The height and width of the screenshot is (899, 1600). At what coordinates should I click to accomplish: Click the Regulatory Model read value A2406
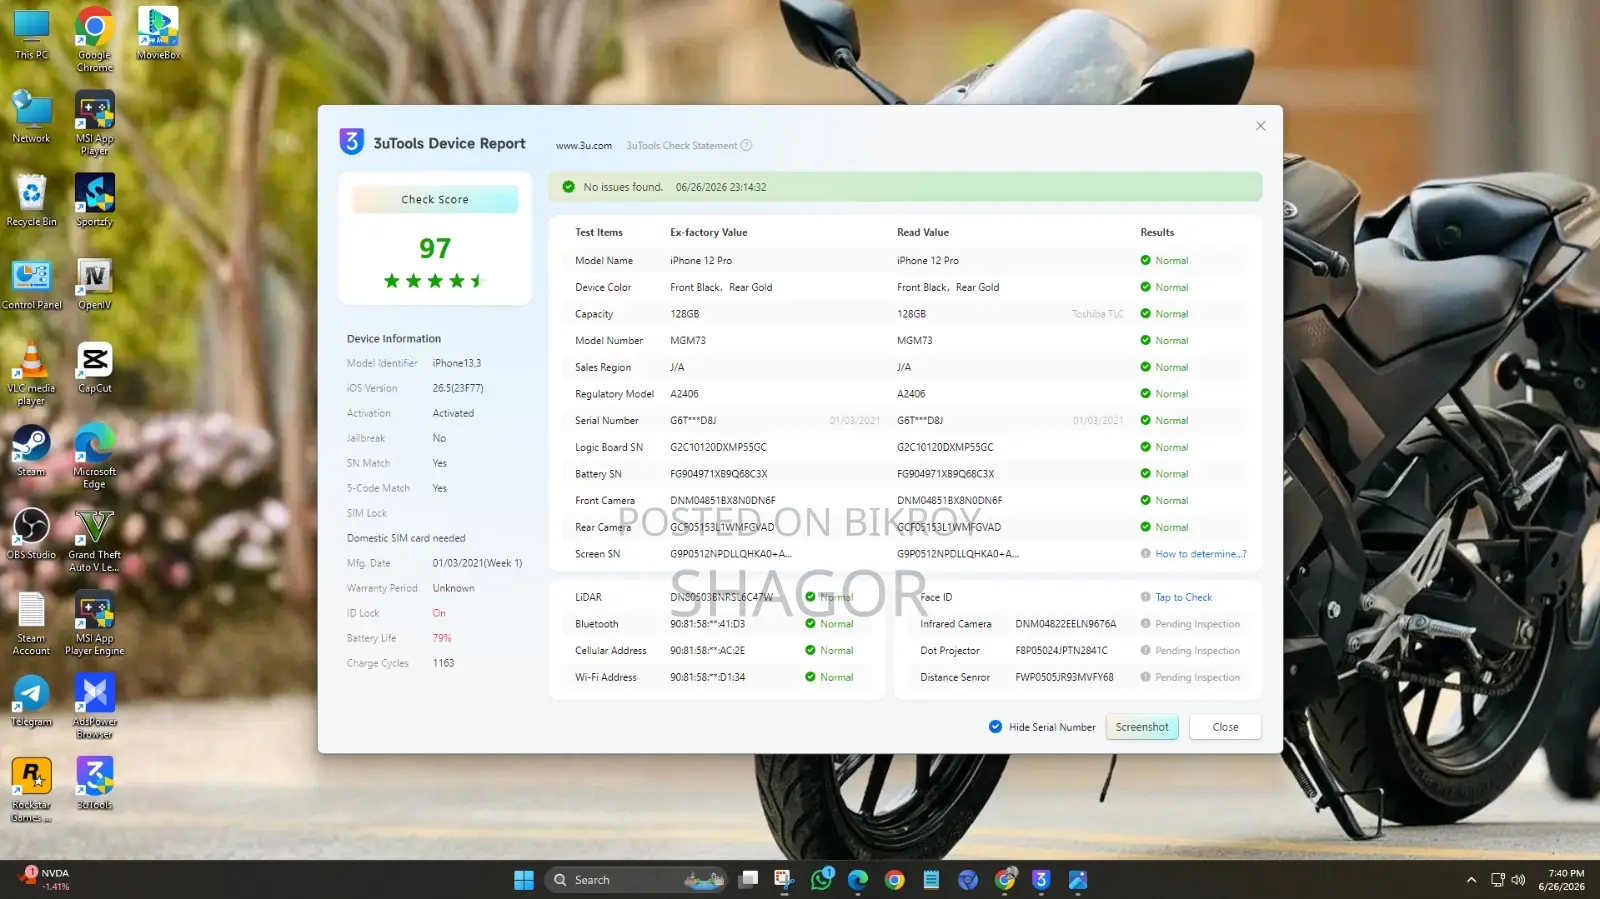click(911, 394)
